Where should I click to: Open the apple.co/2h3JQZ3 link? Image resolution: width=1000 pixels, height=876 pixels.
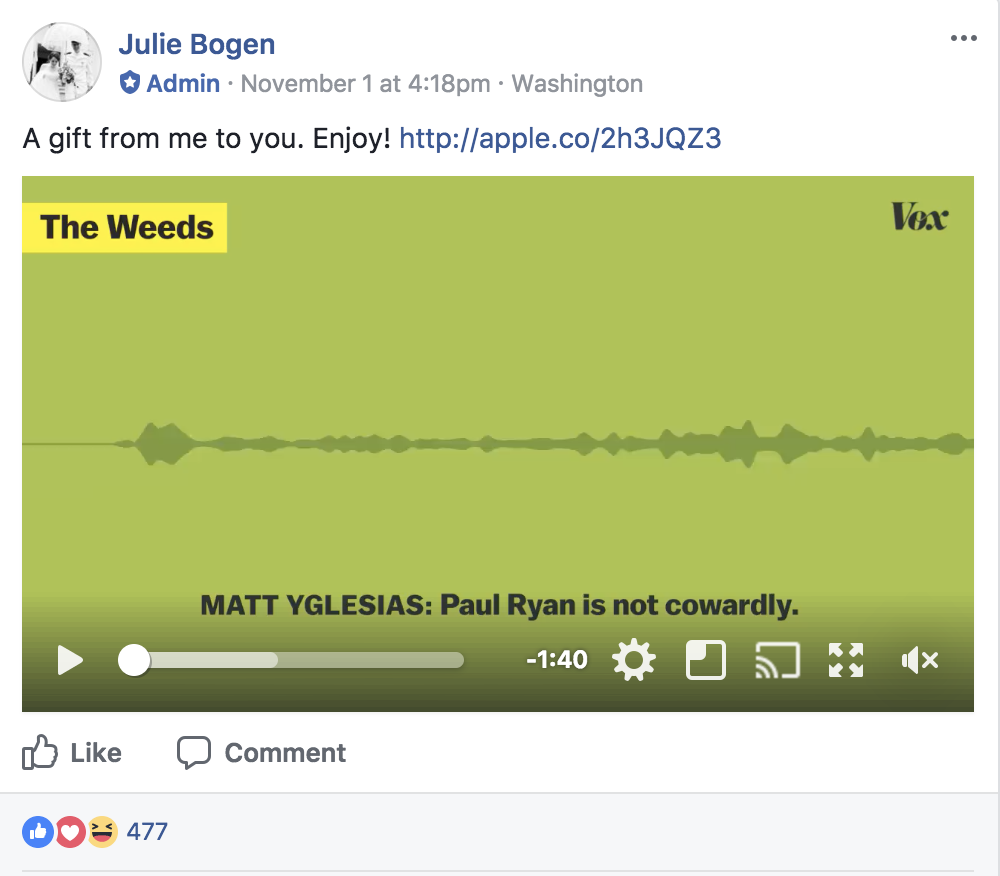(x=560, y=138)
